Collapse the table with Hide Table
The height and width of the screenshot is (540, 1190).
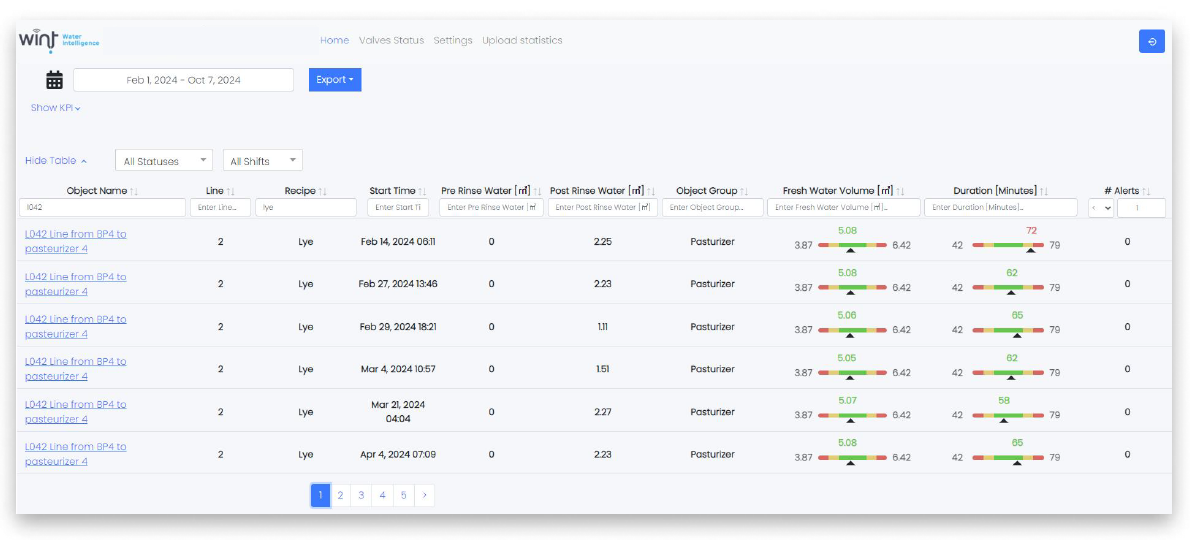[56, 161]
